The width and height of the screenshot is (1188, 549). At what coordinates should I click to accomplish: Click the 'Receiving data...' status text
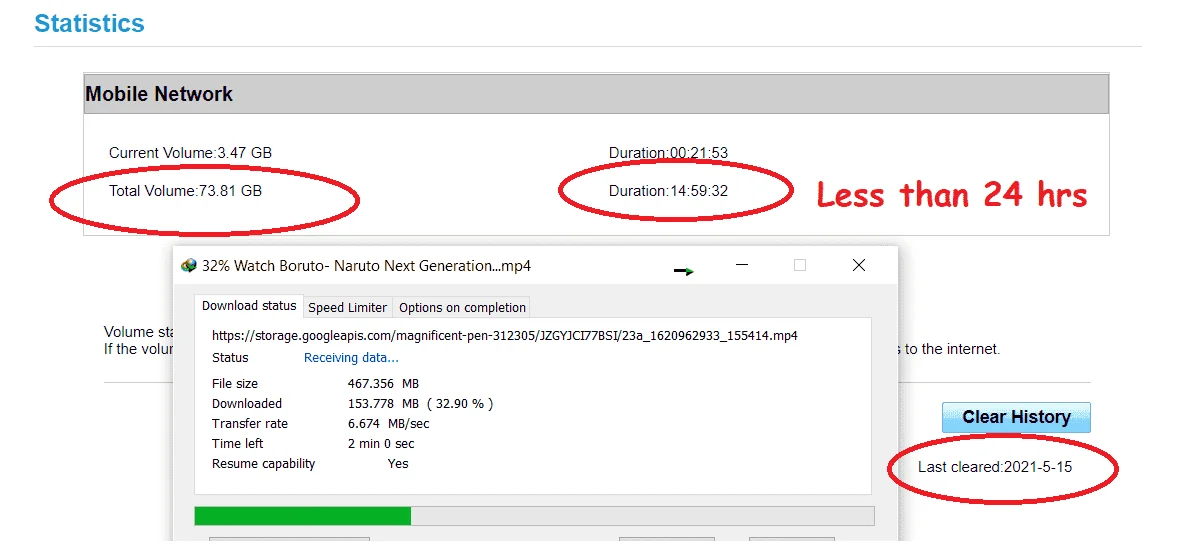351,357
